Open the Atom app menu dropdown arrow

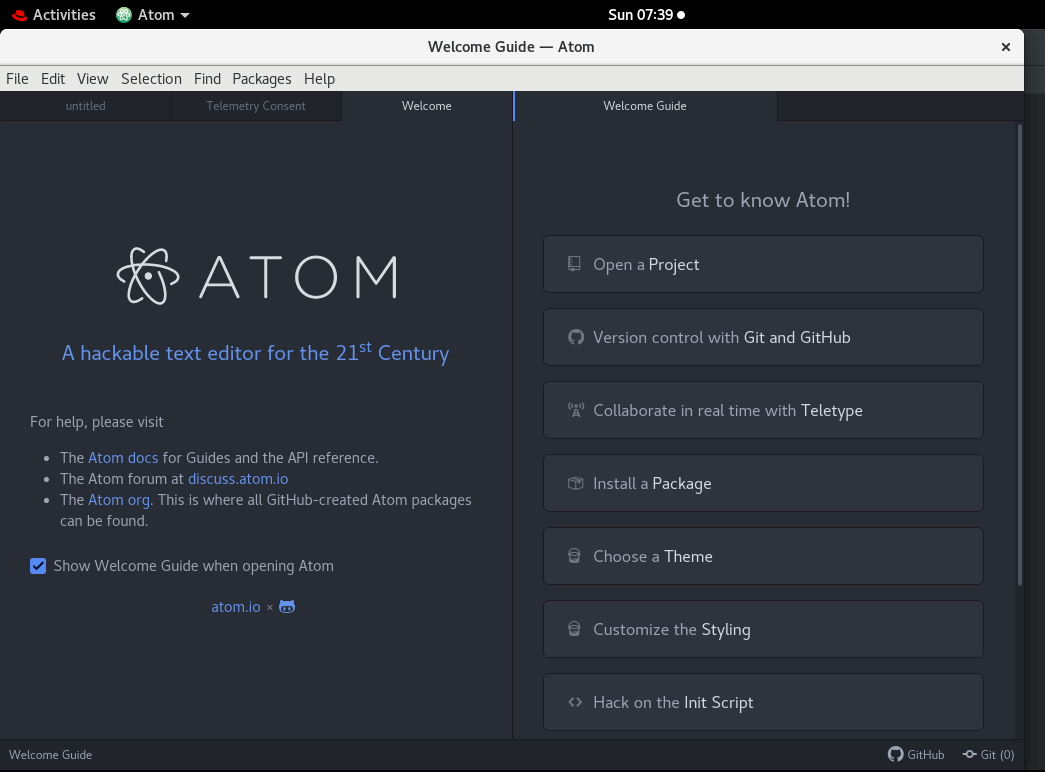coord(185,15)
